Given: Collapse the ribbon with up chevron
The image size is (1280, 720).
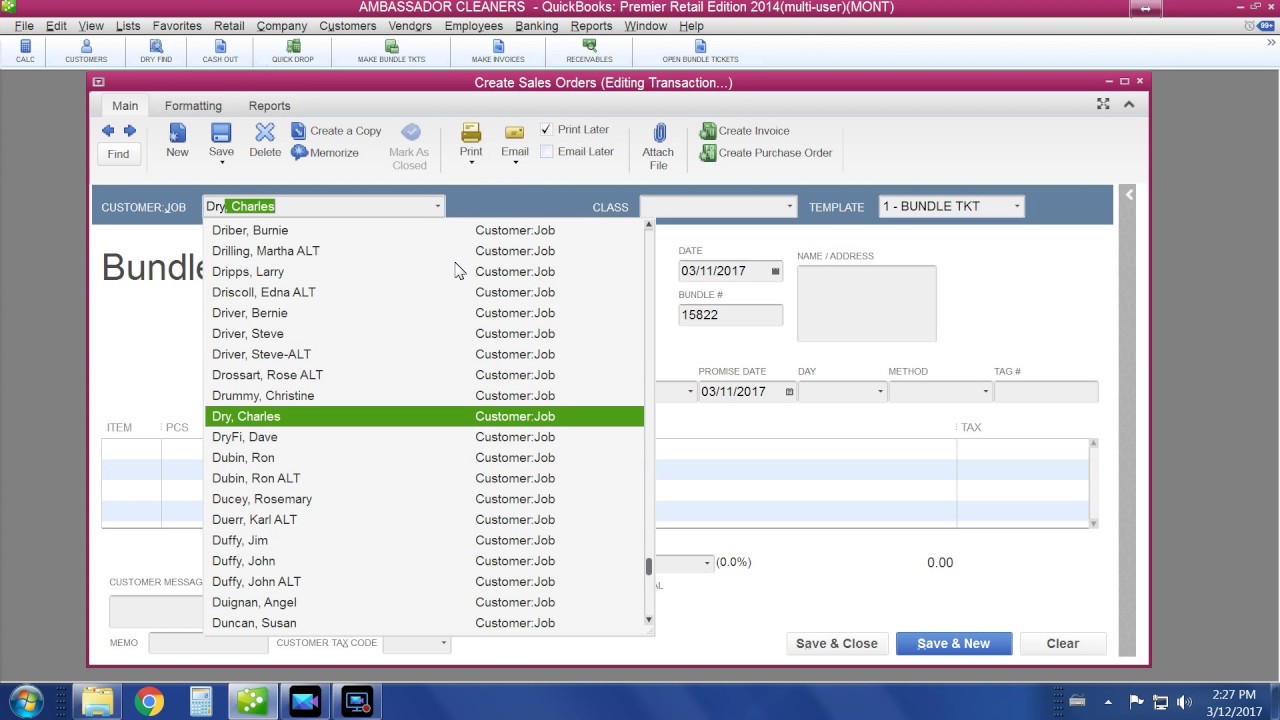Looking at the screenshot, I should [x=1129, y=104].
